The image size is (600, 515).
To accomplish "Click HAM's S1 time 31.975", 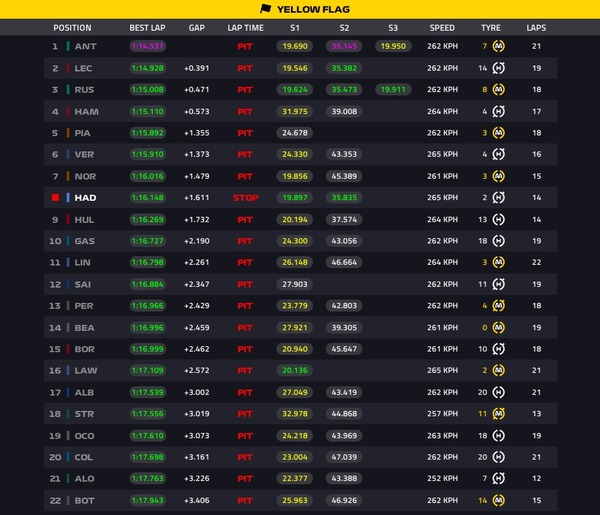I will pos(295,111).
